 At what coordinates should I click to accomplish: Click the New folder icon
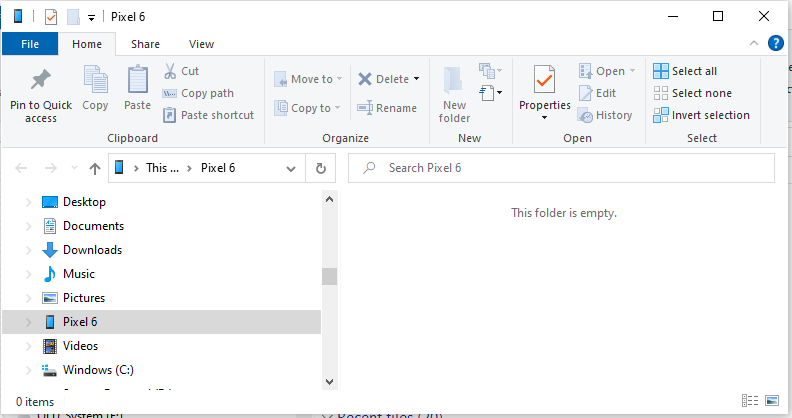[x=453, y=80]
